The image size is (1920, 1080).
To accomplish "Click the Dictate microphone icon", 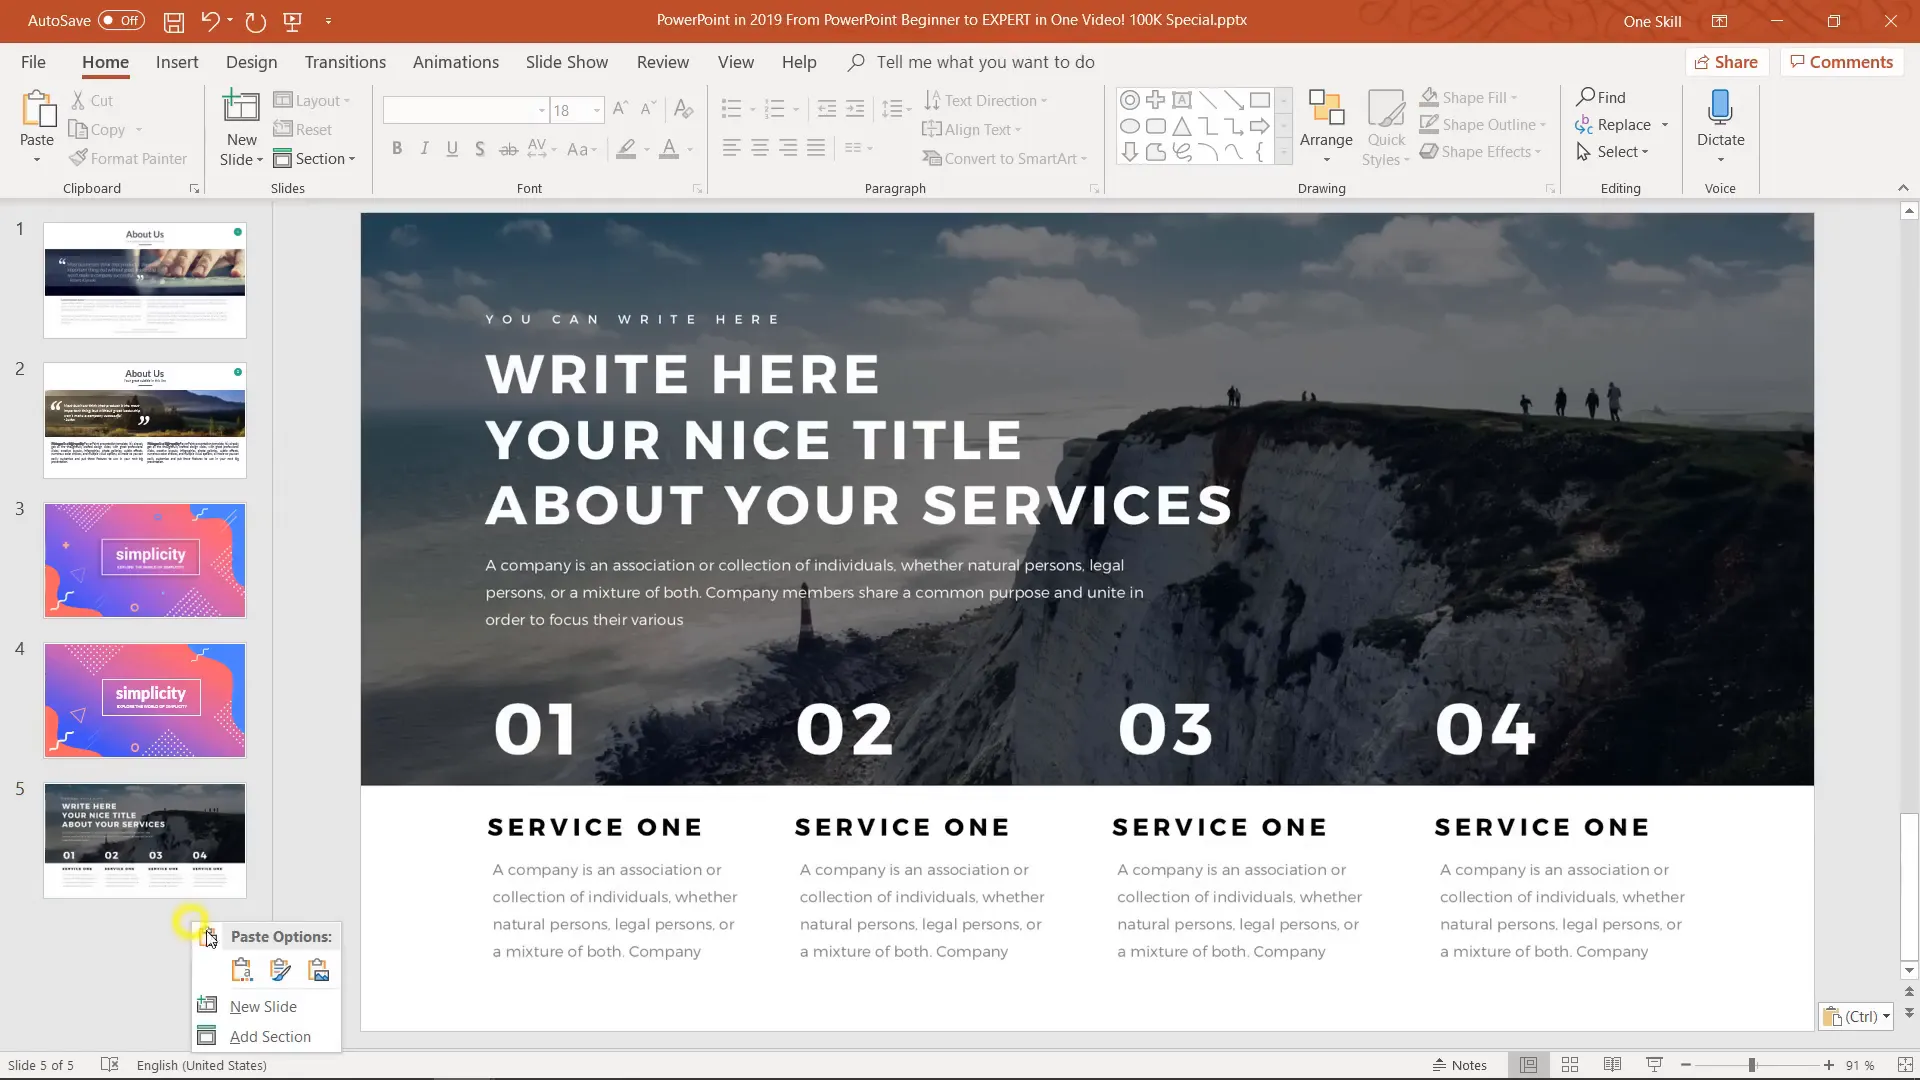I will point(1720,106).
